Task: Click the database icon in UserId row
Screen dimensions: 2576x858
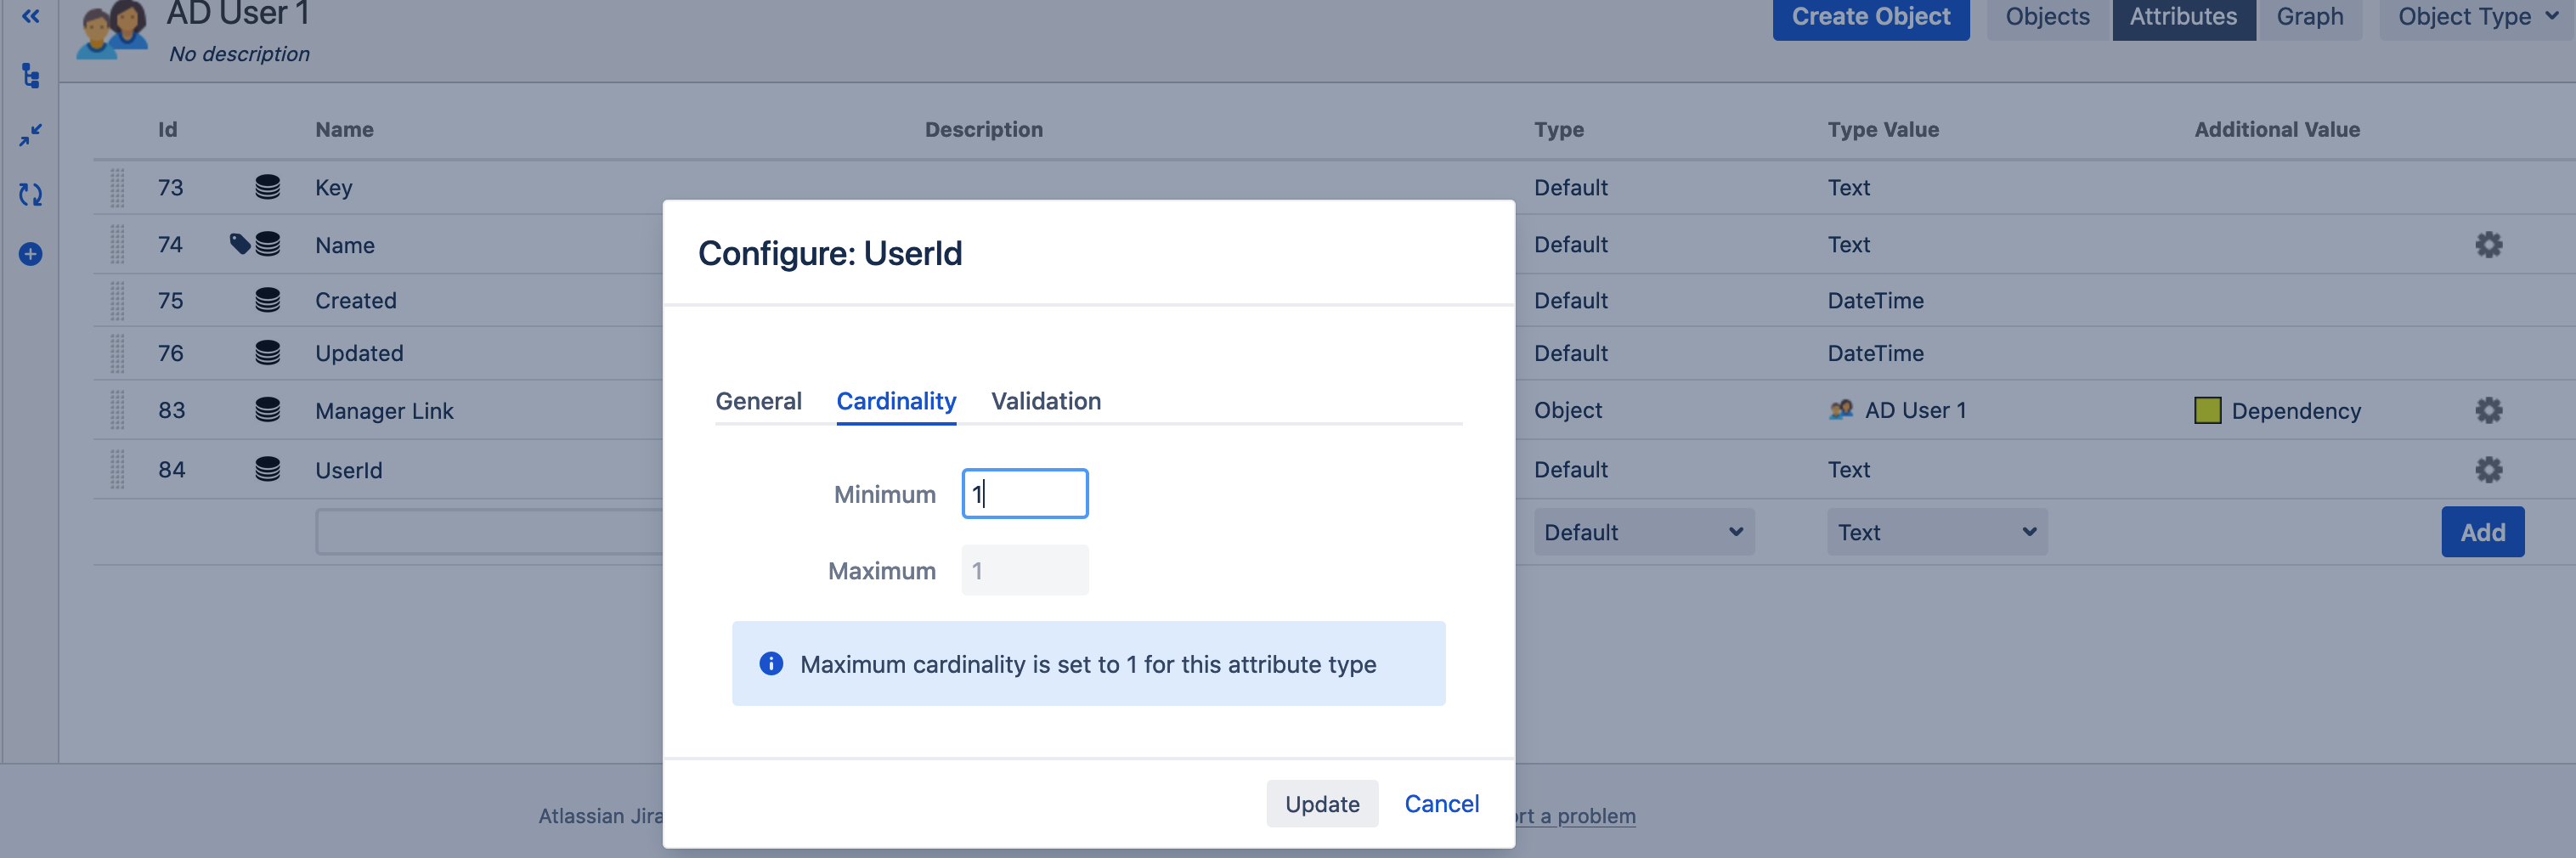Action: tap(267, 469)
